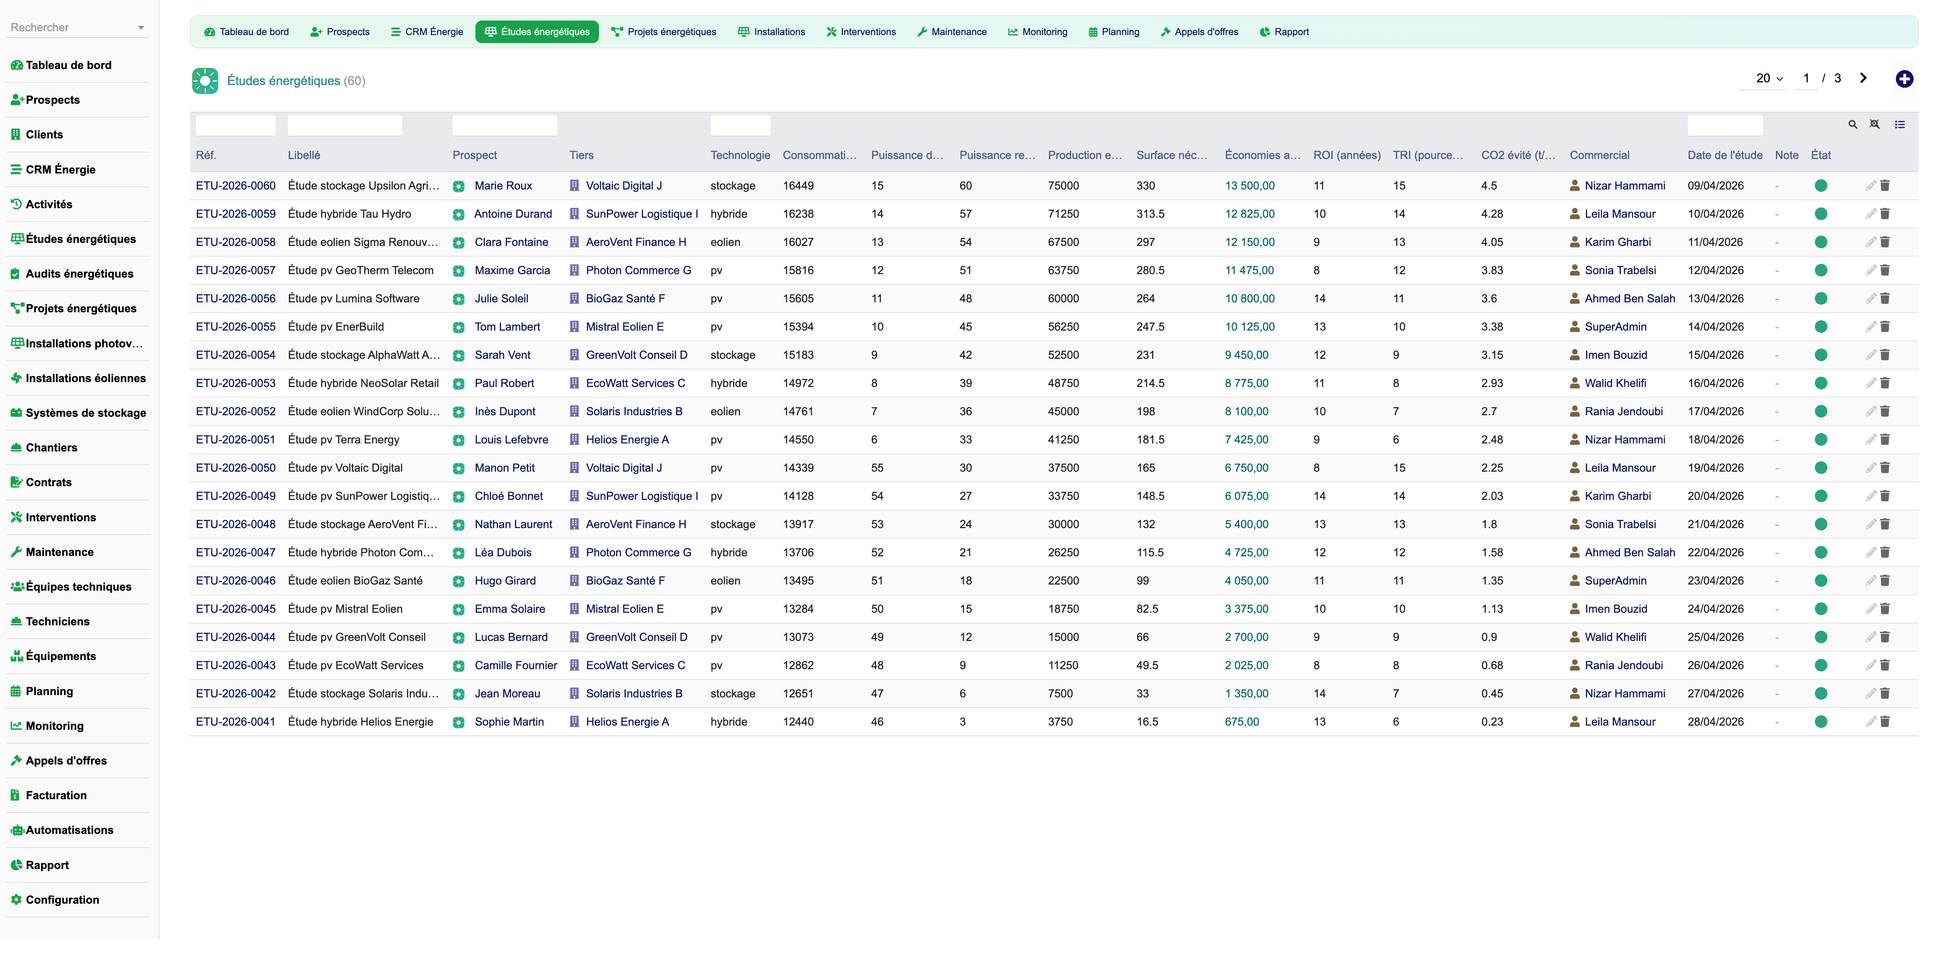Sort by the Commercial column header
This screenshot has height=954, width=1946.
1599,156
